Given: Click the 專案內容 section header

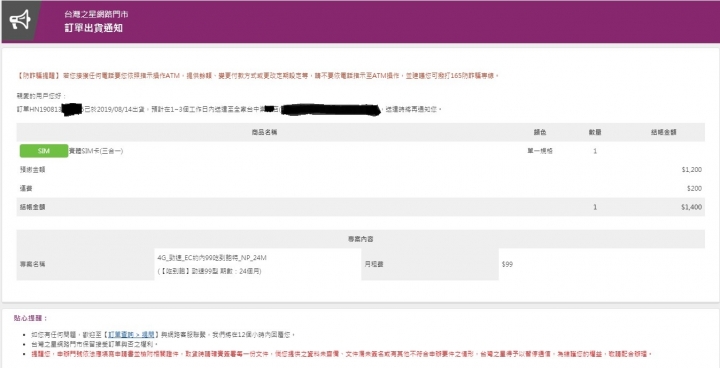Looking at the screenshot, I should [x=360, y=239].
